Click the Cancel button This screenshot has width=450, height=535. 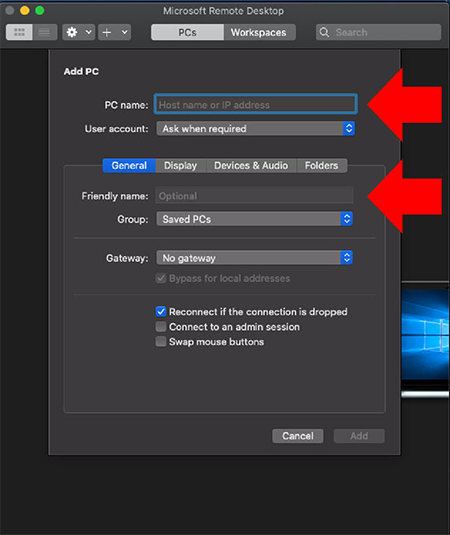click(x=298, y=436)
